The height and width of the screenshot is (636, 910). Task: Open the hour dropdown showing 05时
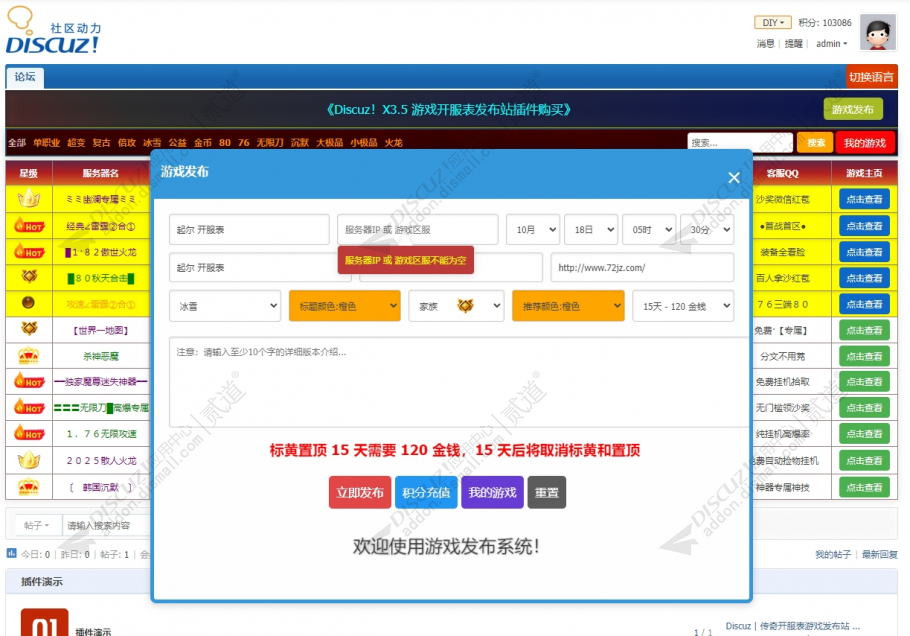coord(649,230)
